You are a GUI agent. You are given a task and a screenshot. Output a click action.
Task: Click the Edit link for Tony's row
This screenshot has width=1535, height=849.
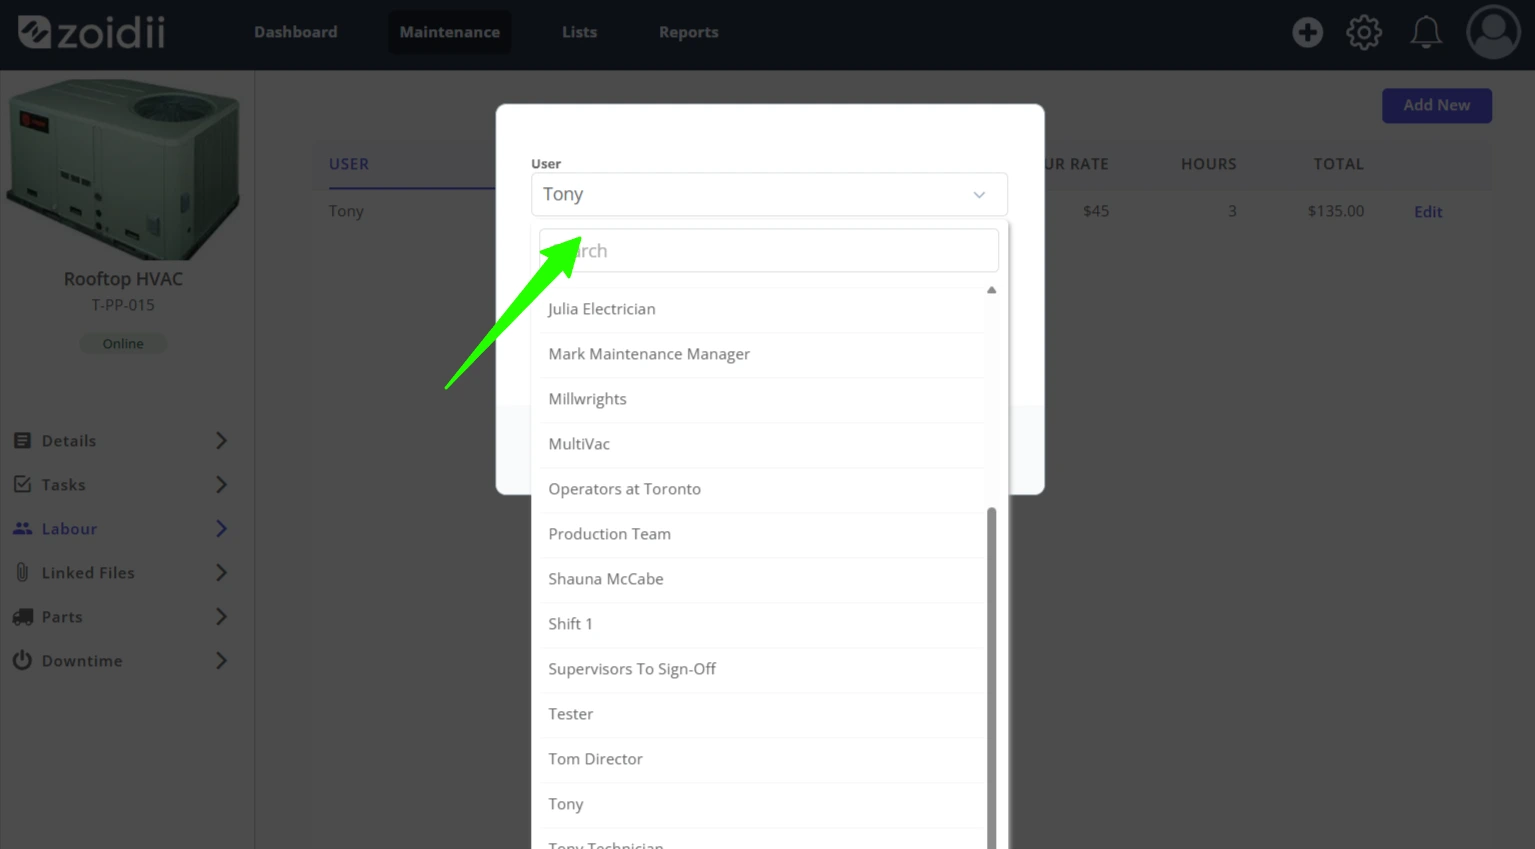point(1427,212)
